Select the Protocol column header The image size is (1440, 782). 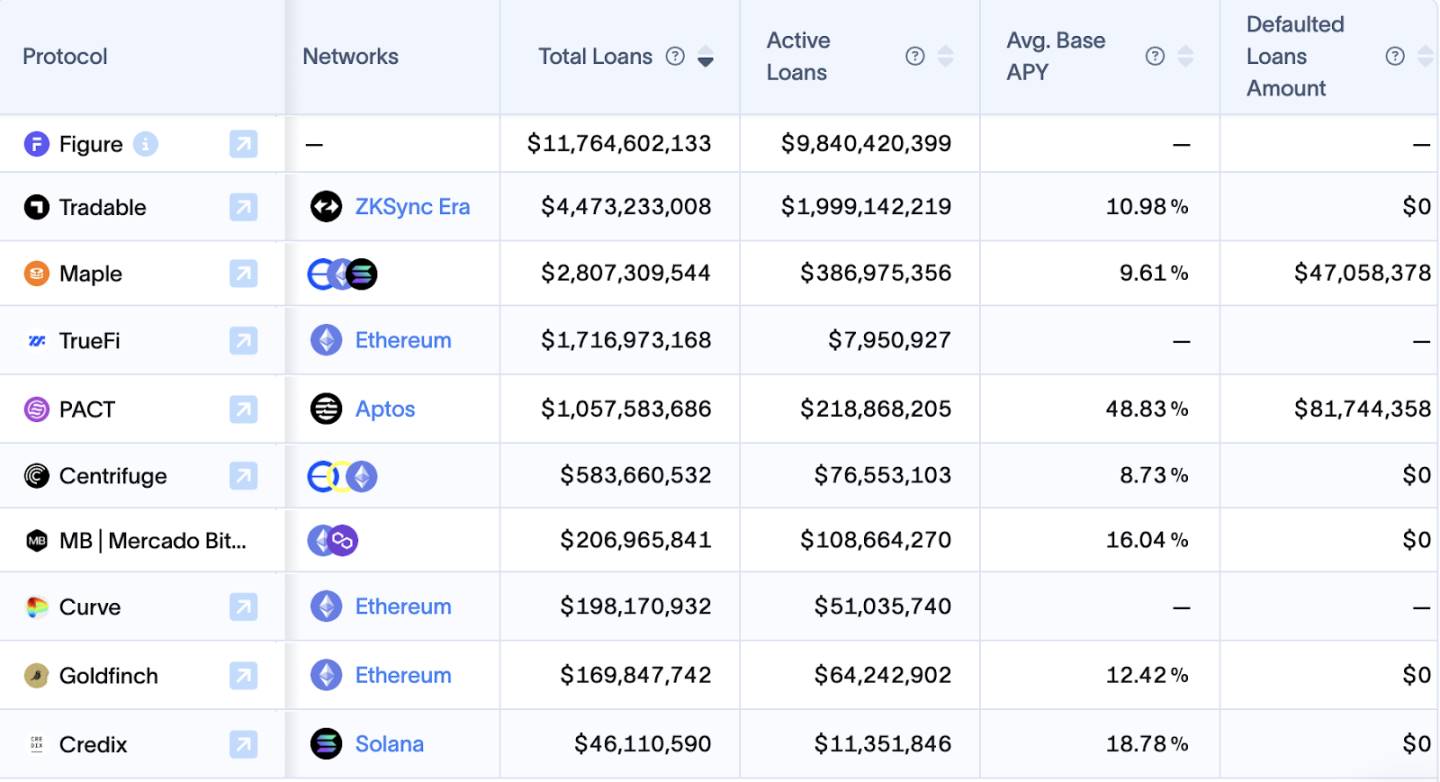(x=65, y=56)
